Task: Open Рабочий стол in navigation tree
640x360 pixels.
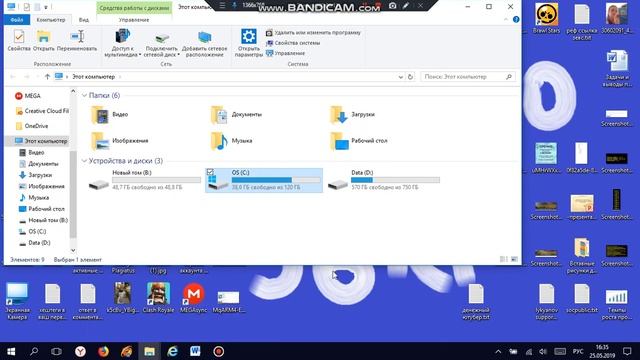Action: [x=42, y=209]
